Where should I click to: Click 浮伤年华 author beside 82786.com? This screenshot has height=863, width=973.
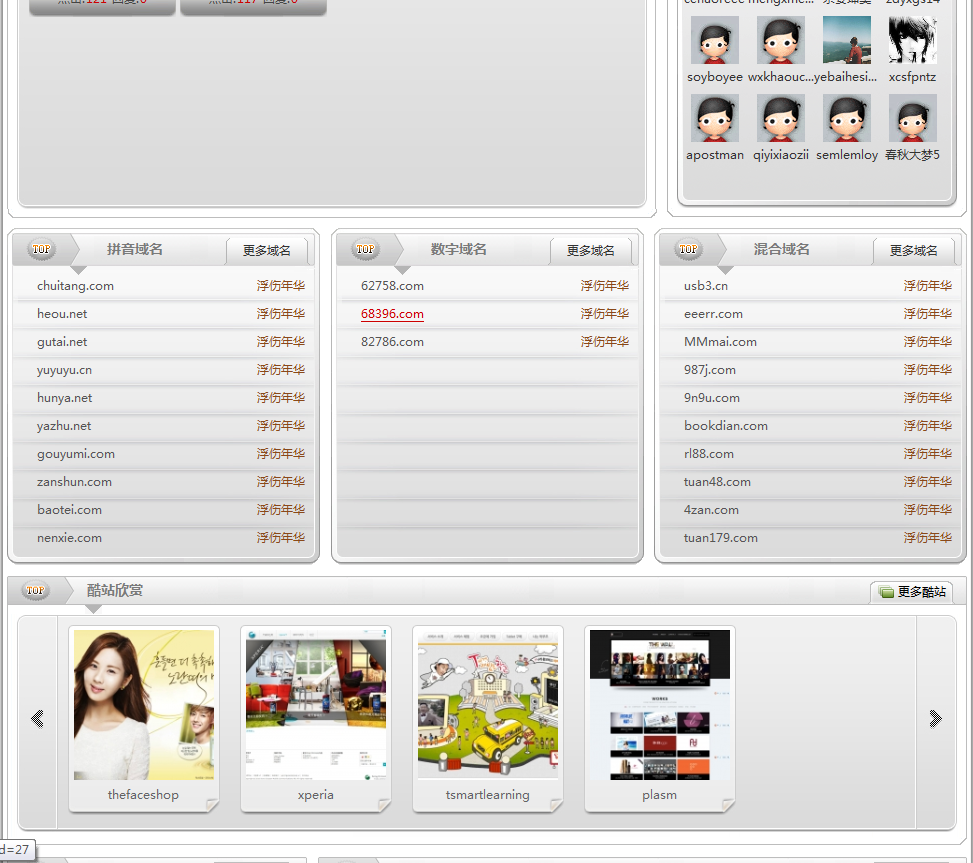point(605,342)
